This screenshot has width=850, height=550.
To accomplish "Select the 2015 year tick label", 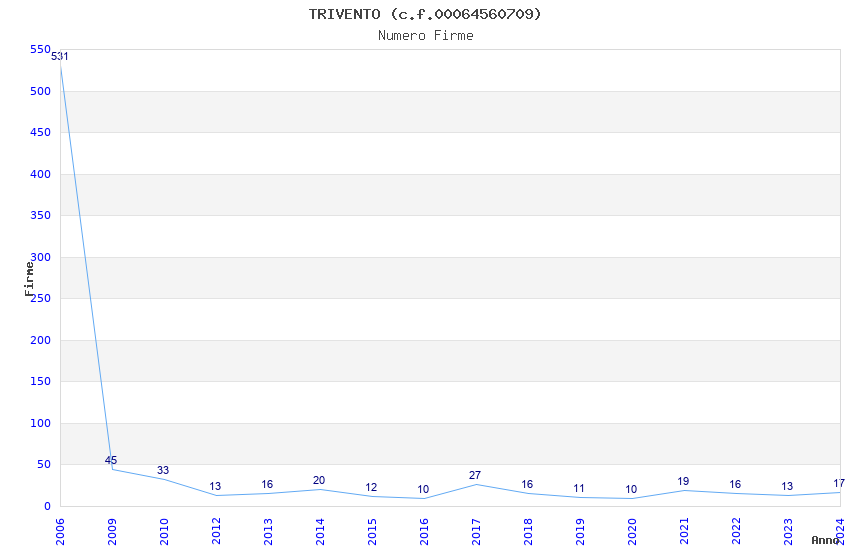I will [x=372, y=532].
